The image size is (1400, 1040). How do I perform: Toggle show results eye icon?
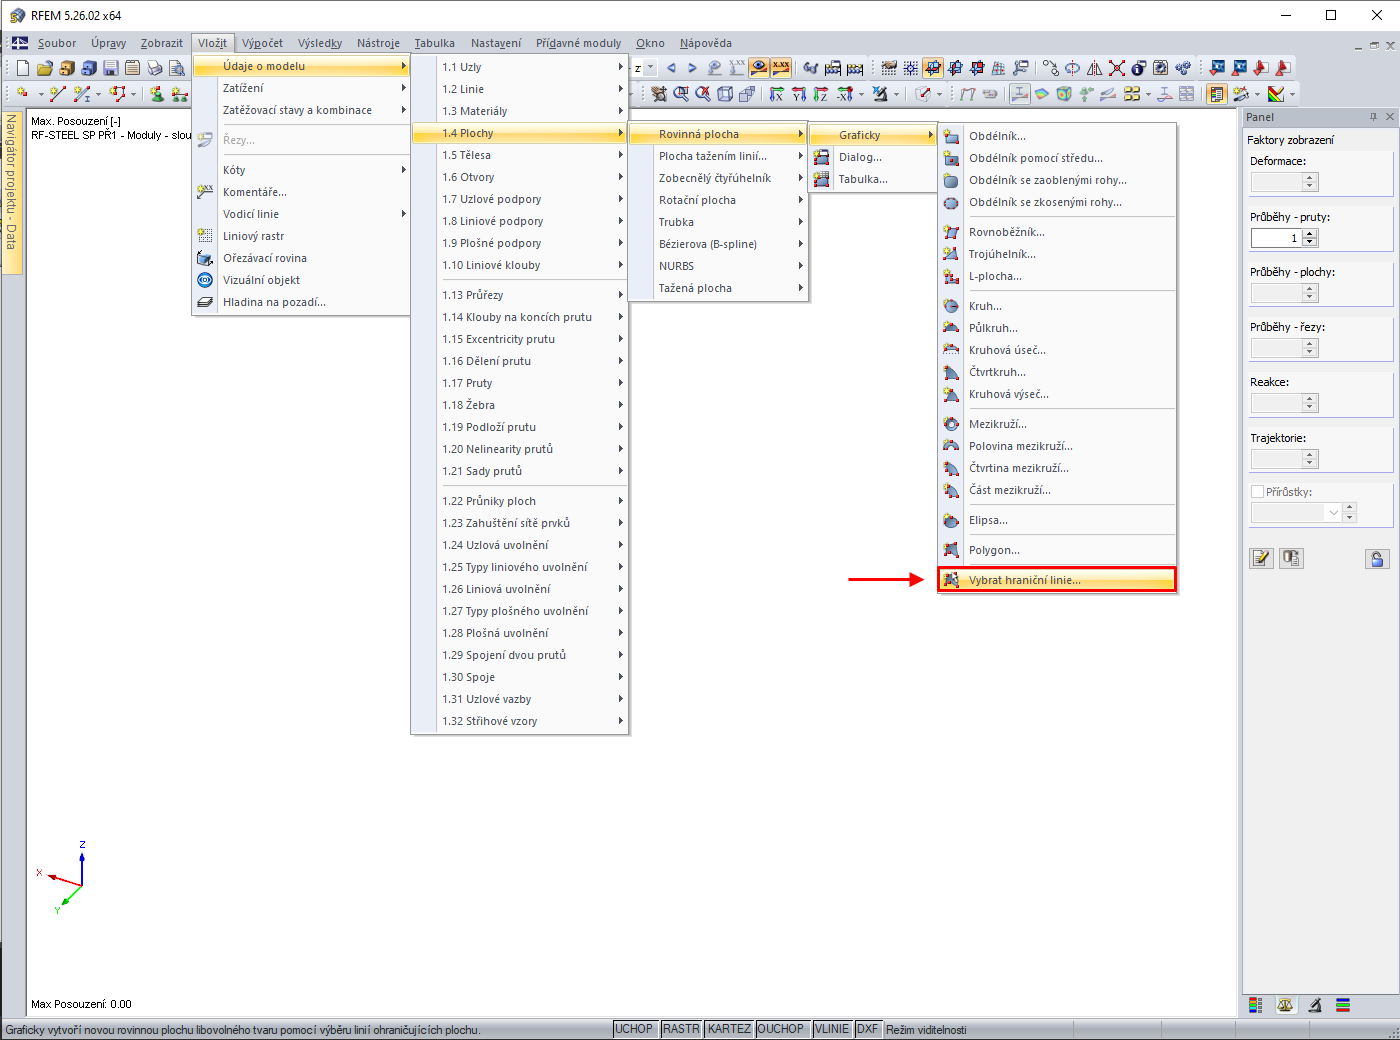[x=759, y=68]
